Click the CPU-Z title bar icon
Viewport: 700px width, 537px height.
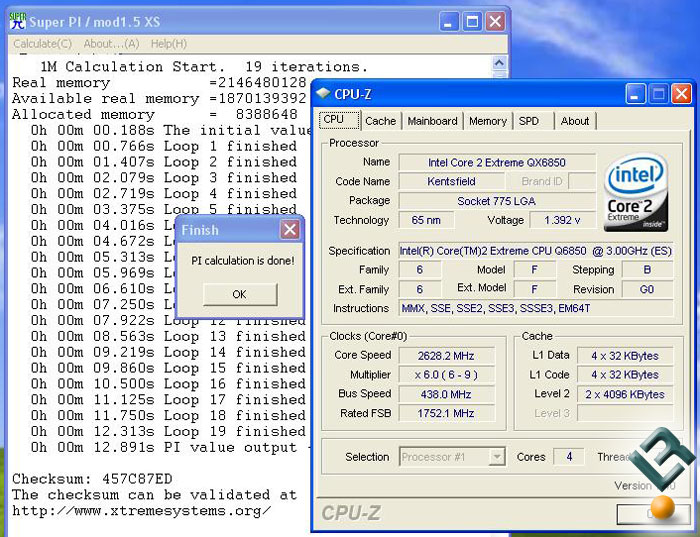click(x=323, y=93)
